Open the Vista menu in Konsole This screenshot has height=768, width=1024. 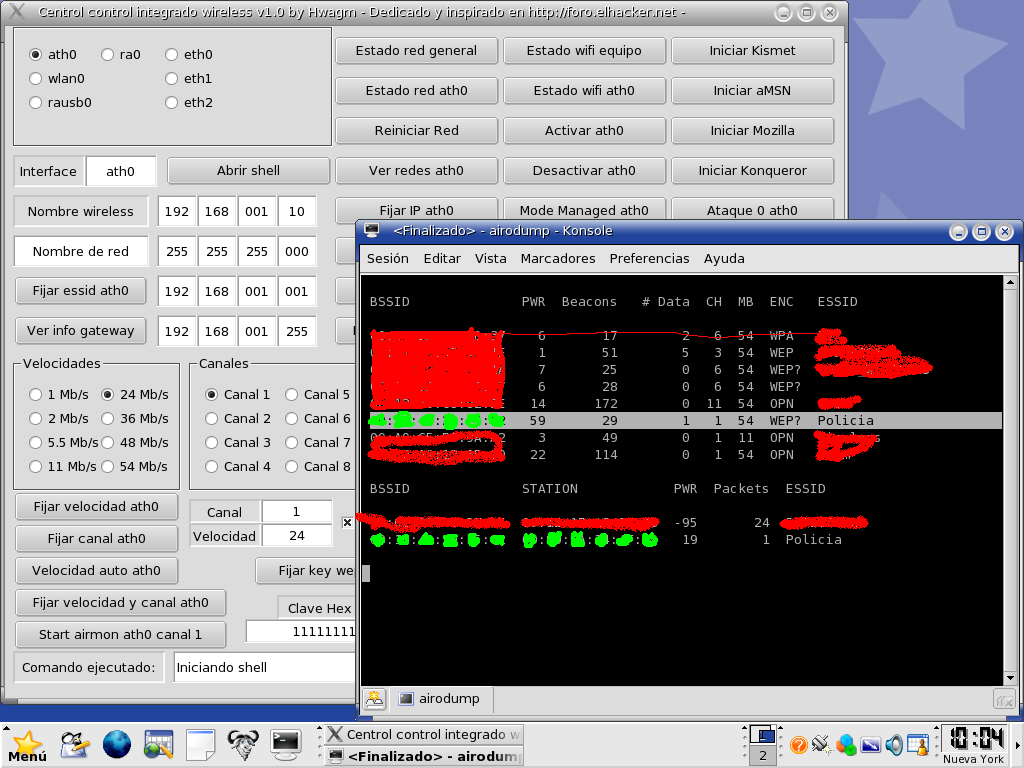pos(490,259)
